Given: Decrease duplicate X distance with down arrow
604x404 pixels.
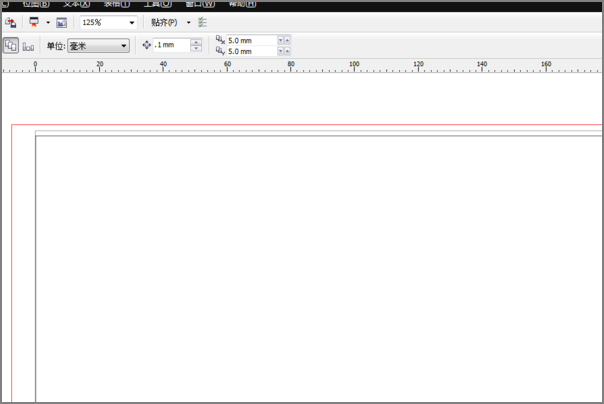Looking at the screenshot, I should (x=280, y=40).
